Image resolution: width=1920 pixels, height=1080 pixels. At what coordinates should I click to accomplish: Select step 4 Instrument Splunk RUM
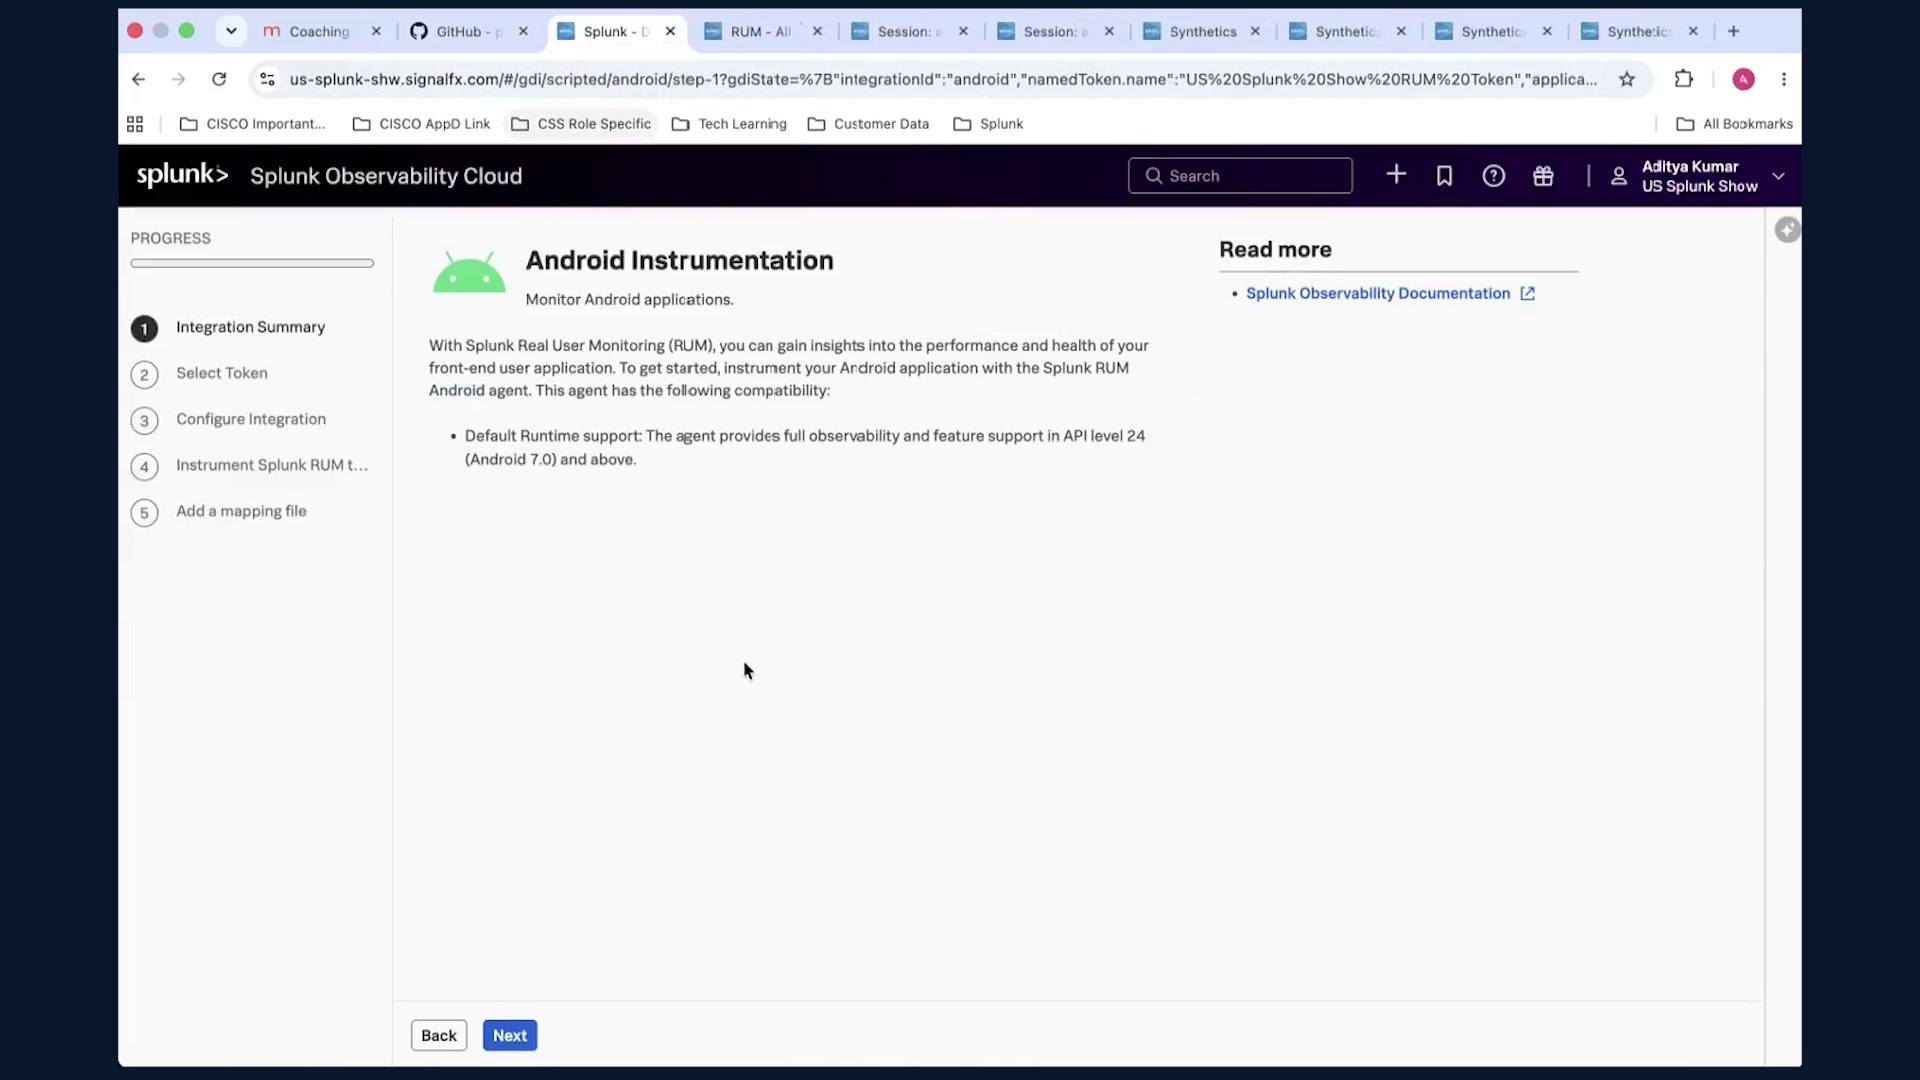[249, 466]
